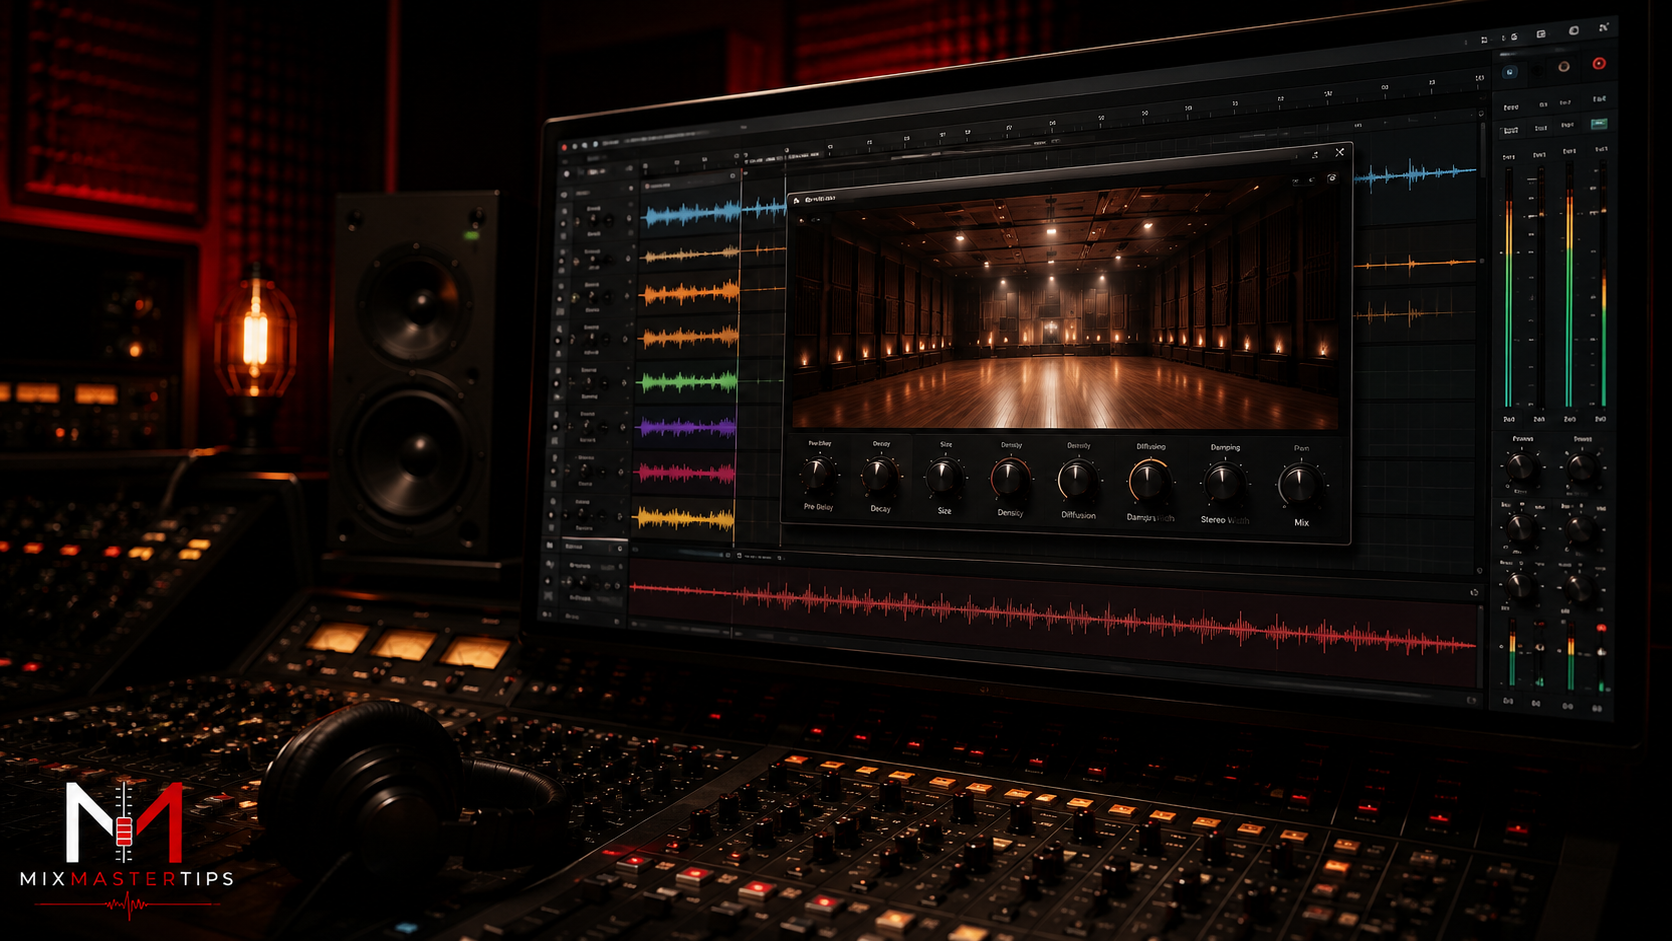Image resolution: width=1672 pixels, height=941 pixels.
Task: Toggle the green highlighted button in mixer
Action: (1599, 124)
